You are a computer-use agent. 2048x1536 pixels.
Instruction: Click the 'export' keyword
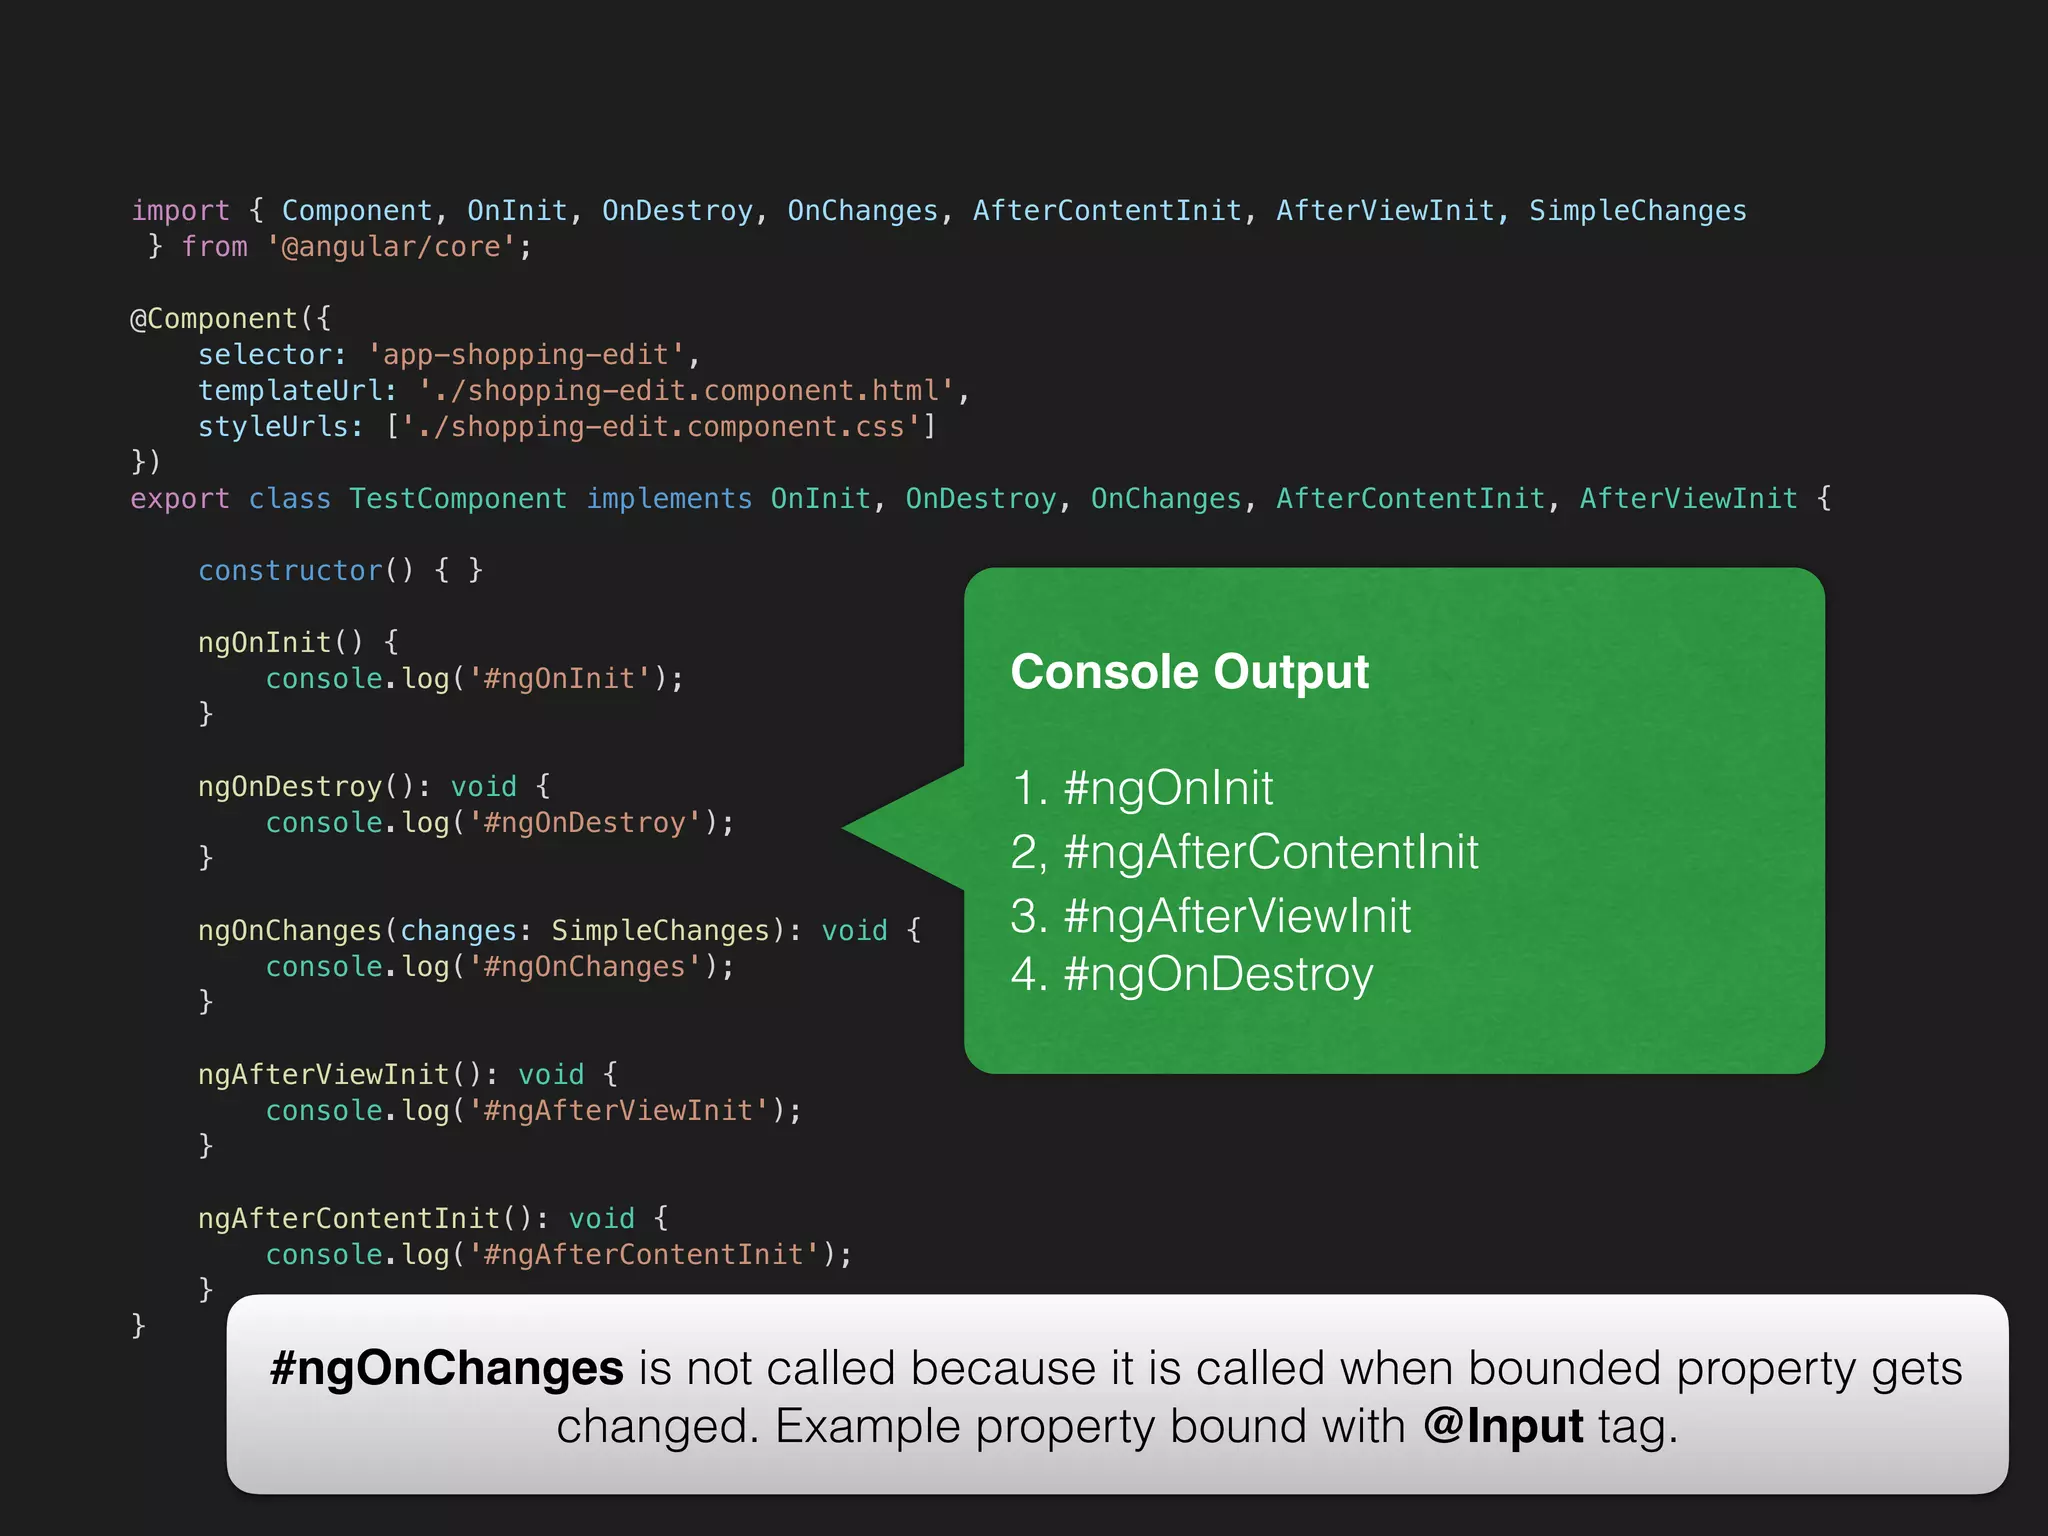click(180, 498)
